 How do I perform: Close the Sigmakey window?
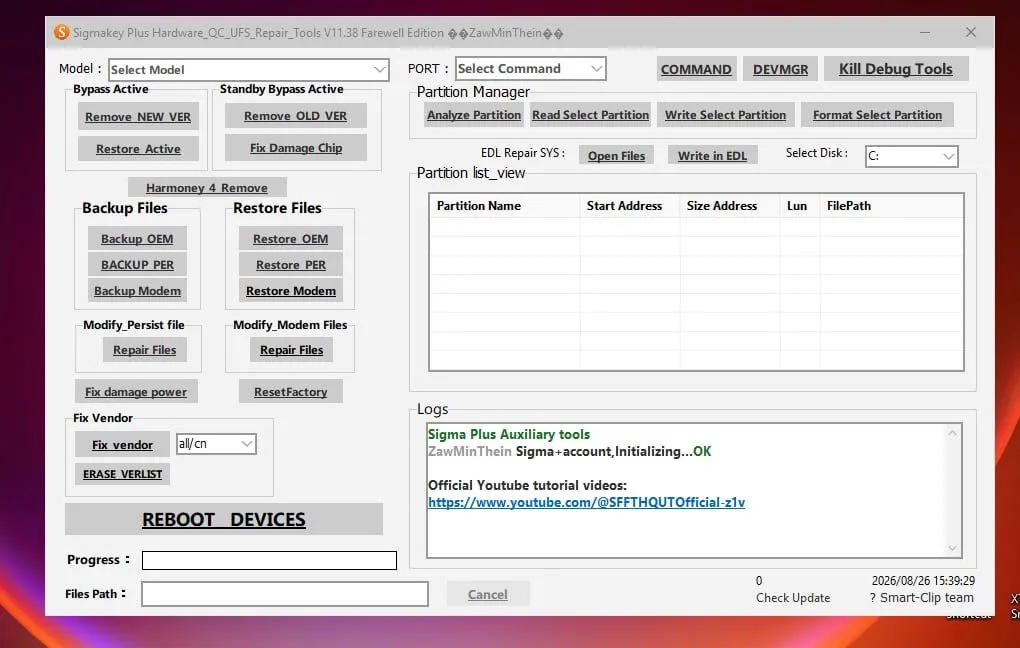coord(971,33)
